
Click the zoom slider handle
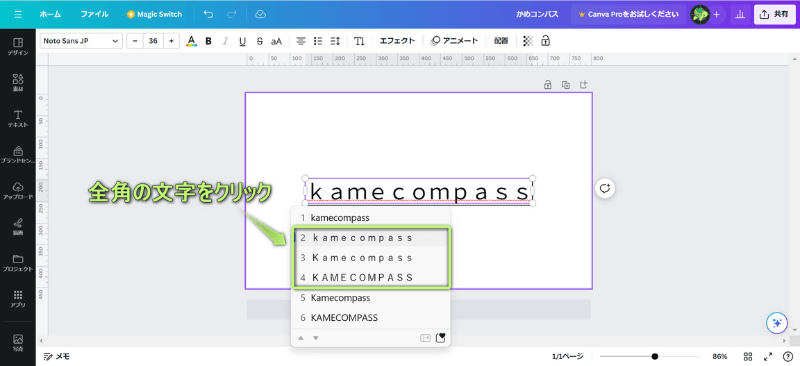pos(655,356)
